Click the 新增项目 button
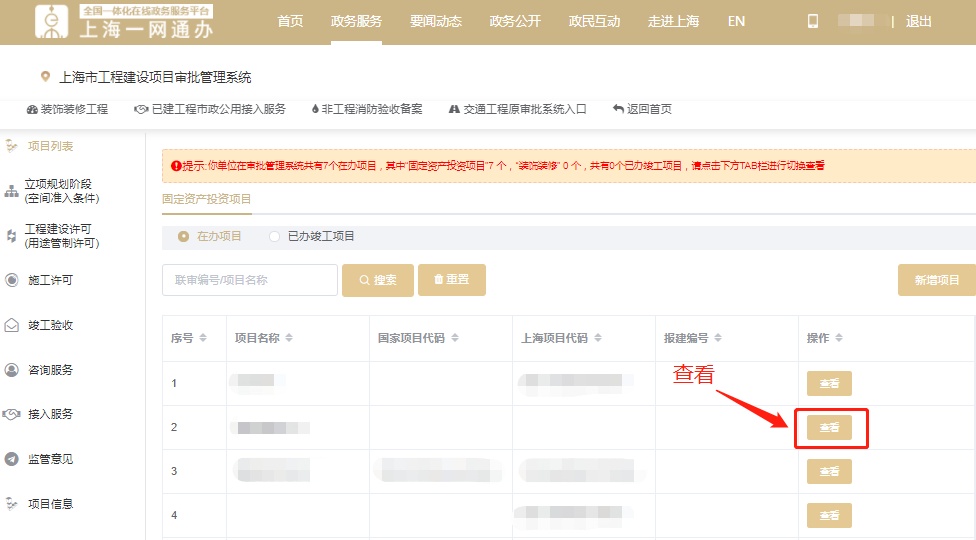The width and height of the screenshot is (976, 540). click(x=936, y=280)
